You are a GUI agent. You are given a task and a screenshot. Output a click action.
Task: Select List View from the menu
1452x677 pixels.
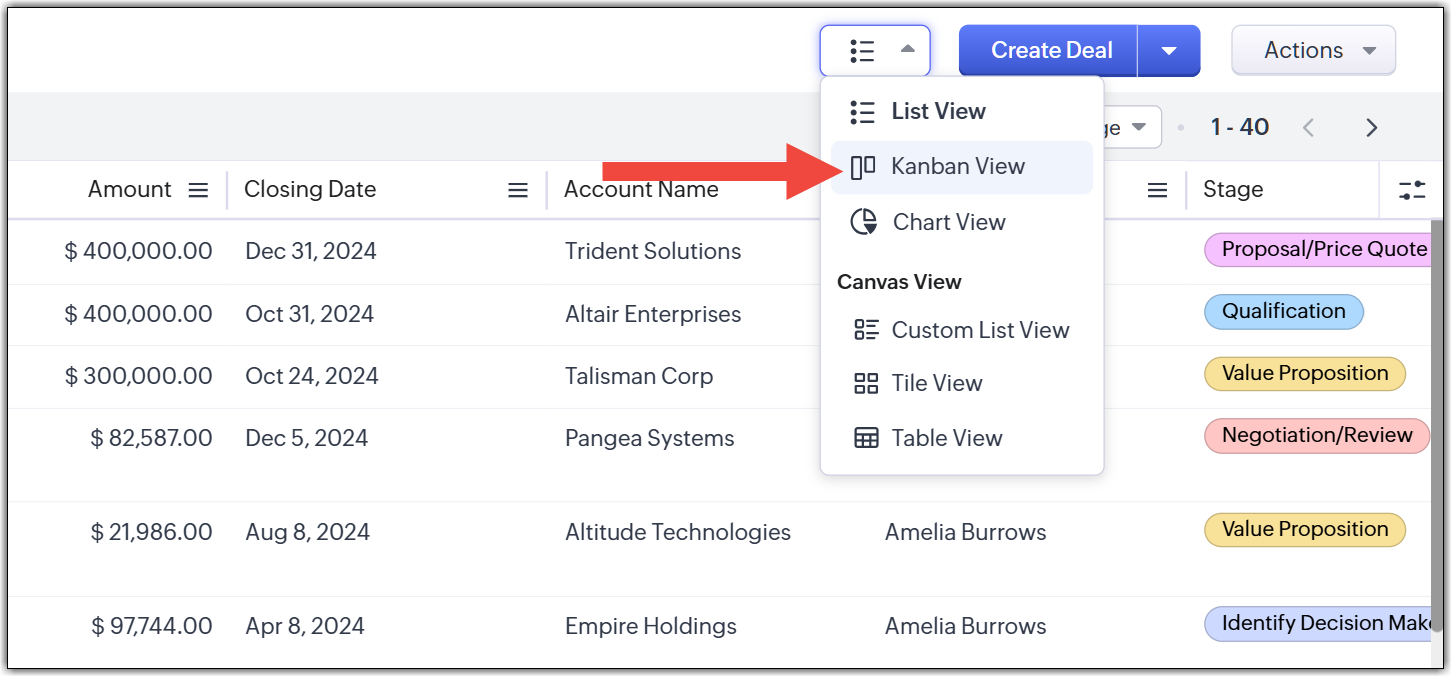[x=938, y=112]
